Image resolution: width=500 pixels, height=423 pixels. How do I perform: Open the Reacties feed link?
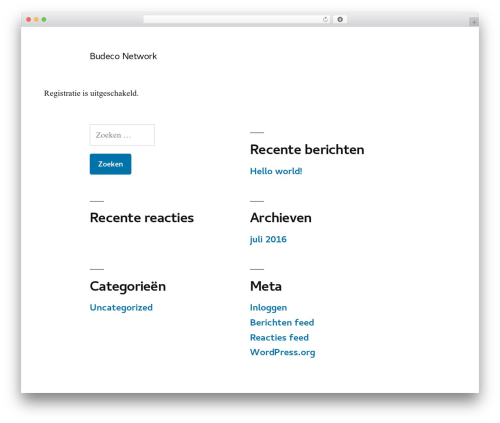279,337
